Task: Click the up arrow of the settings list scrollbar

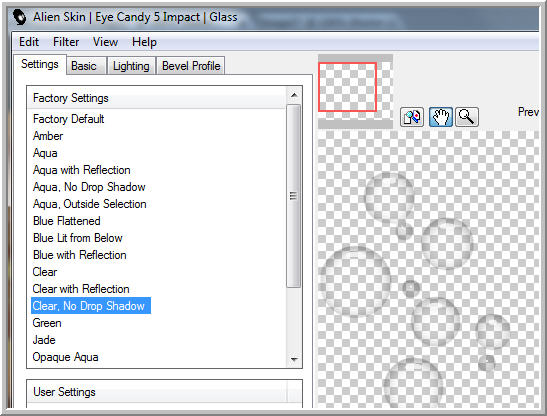Action: click(x=294, y=95)
